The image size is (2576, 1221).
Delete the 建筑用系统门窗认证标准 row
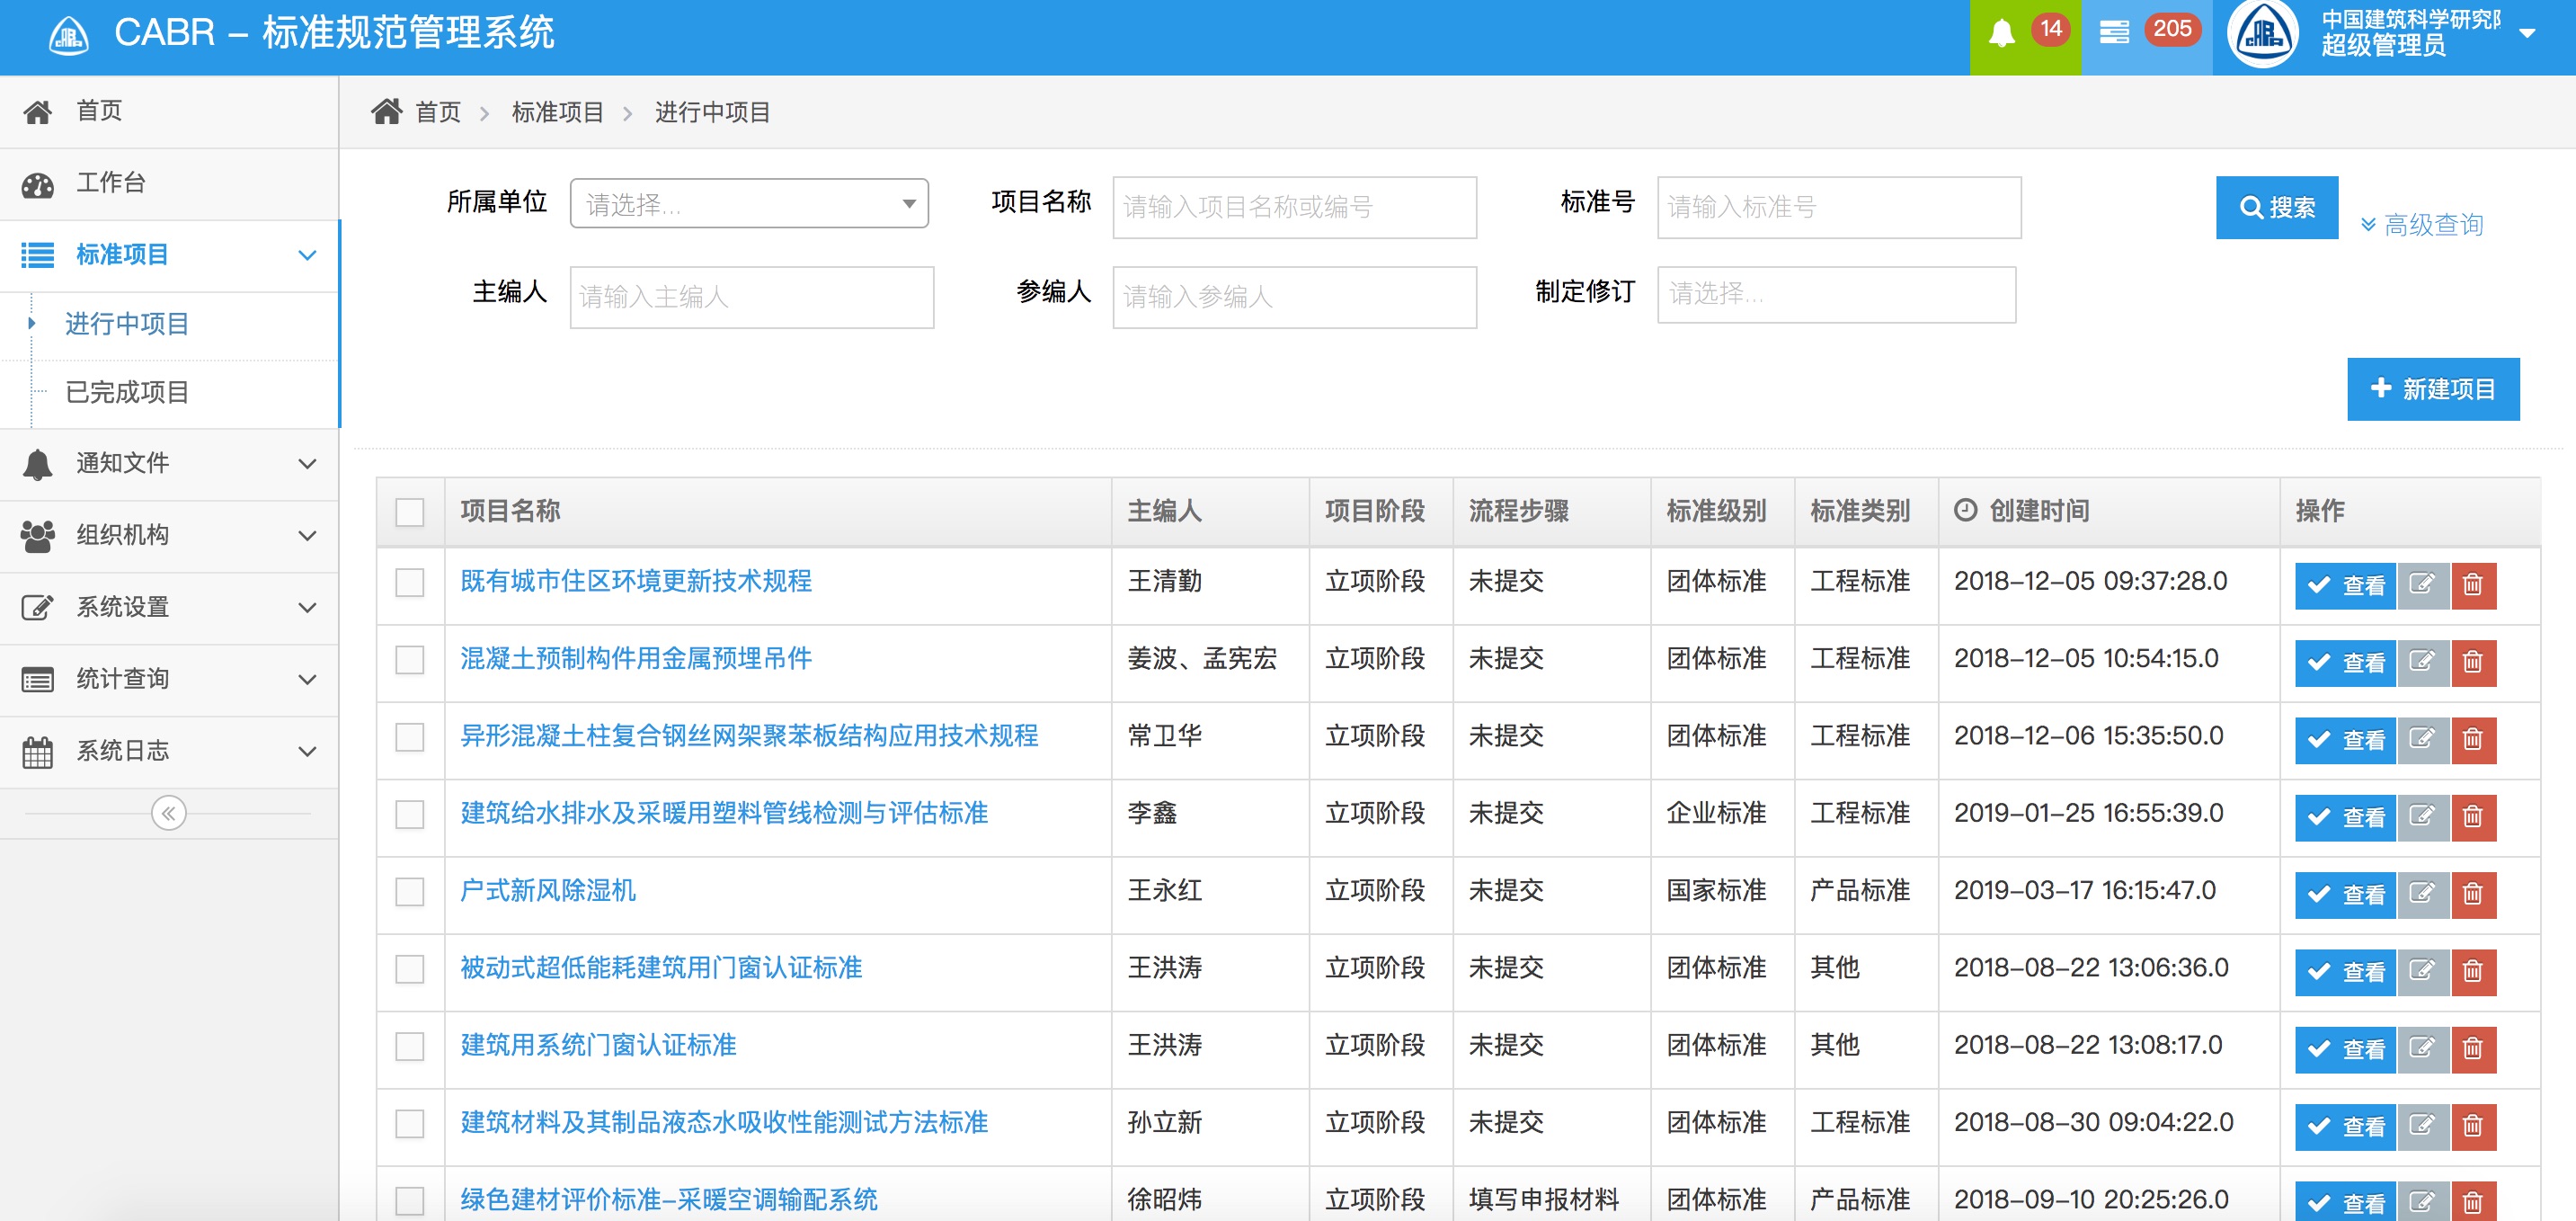pyautogui.click(x=2473, y=1048)
